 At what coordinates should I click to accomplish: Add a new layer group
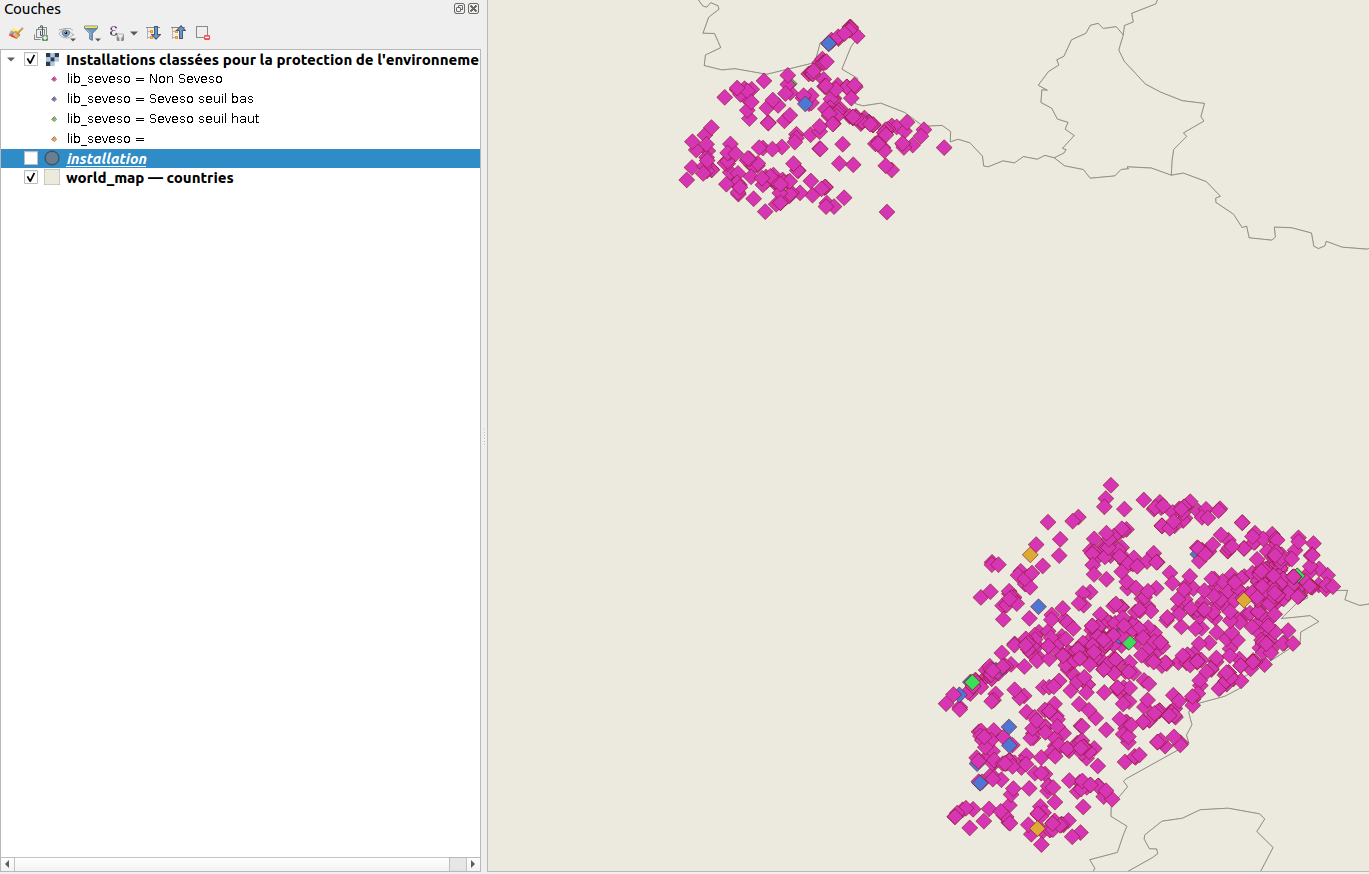(41, 32)
